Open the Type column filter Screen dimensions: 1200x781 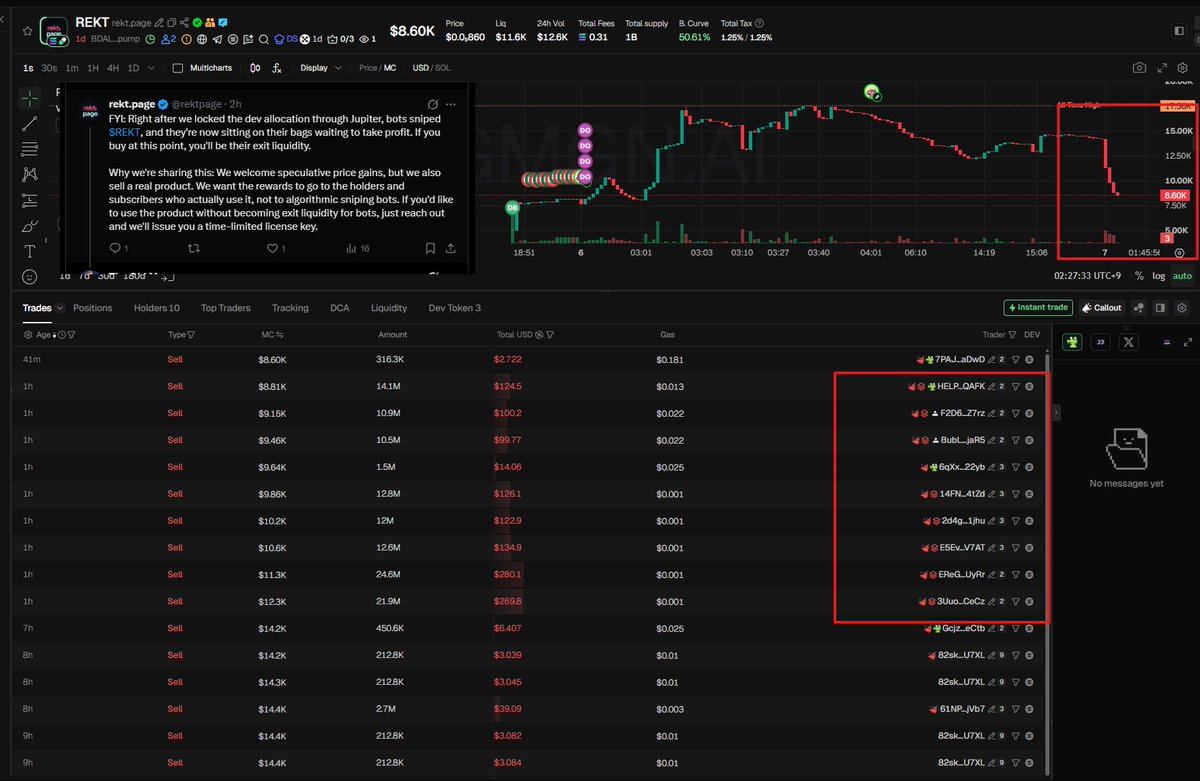click(x=191, y=335)
